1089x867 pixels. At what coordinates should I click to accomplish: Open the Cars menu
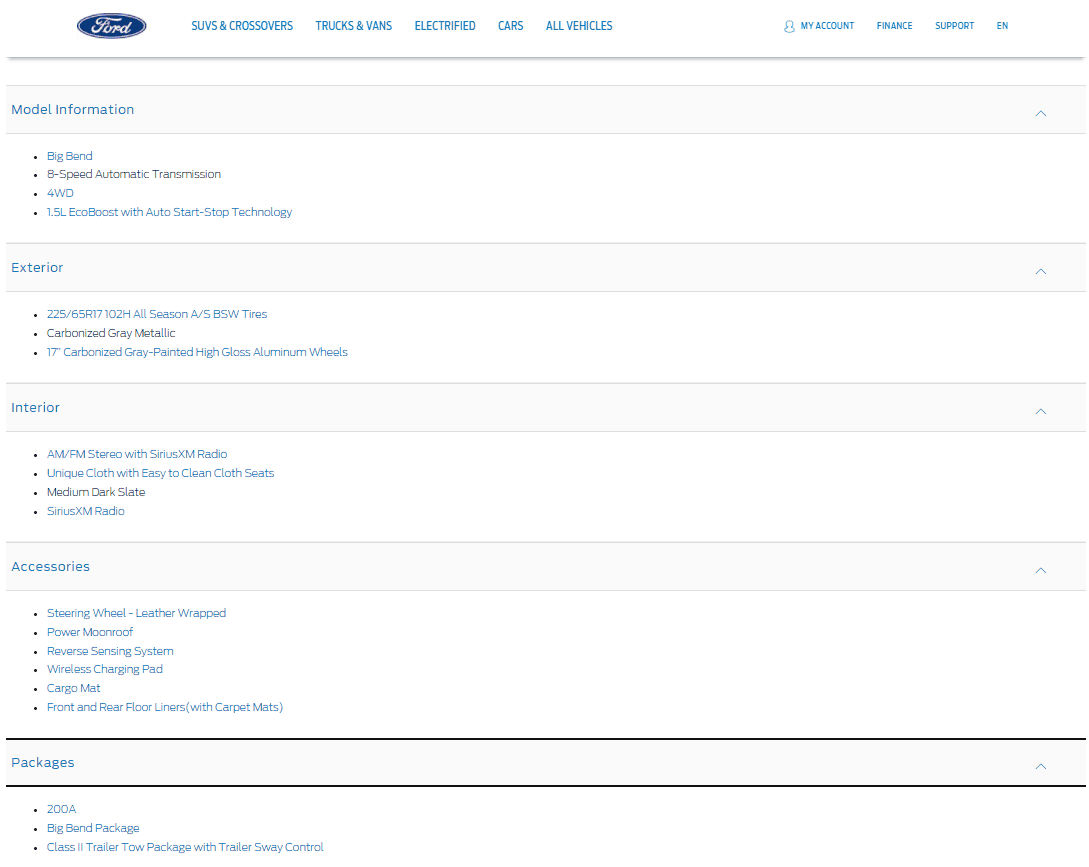510,26
